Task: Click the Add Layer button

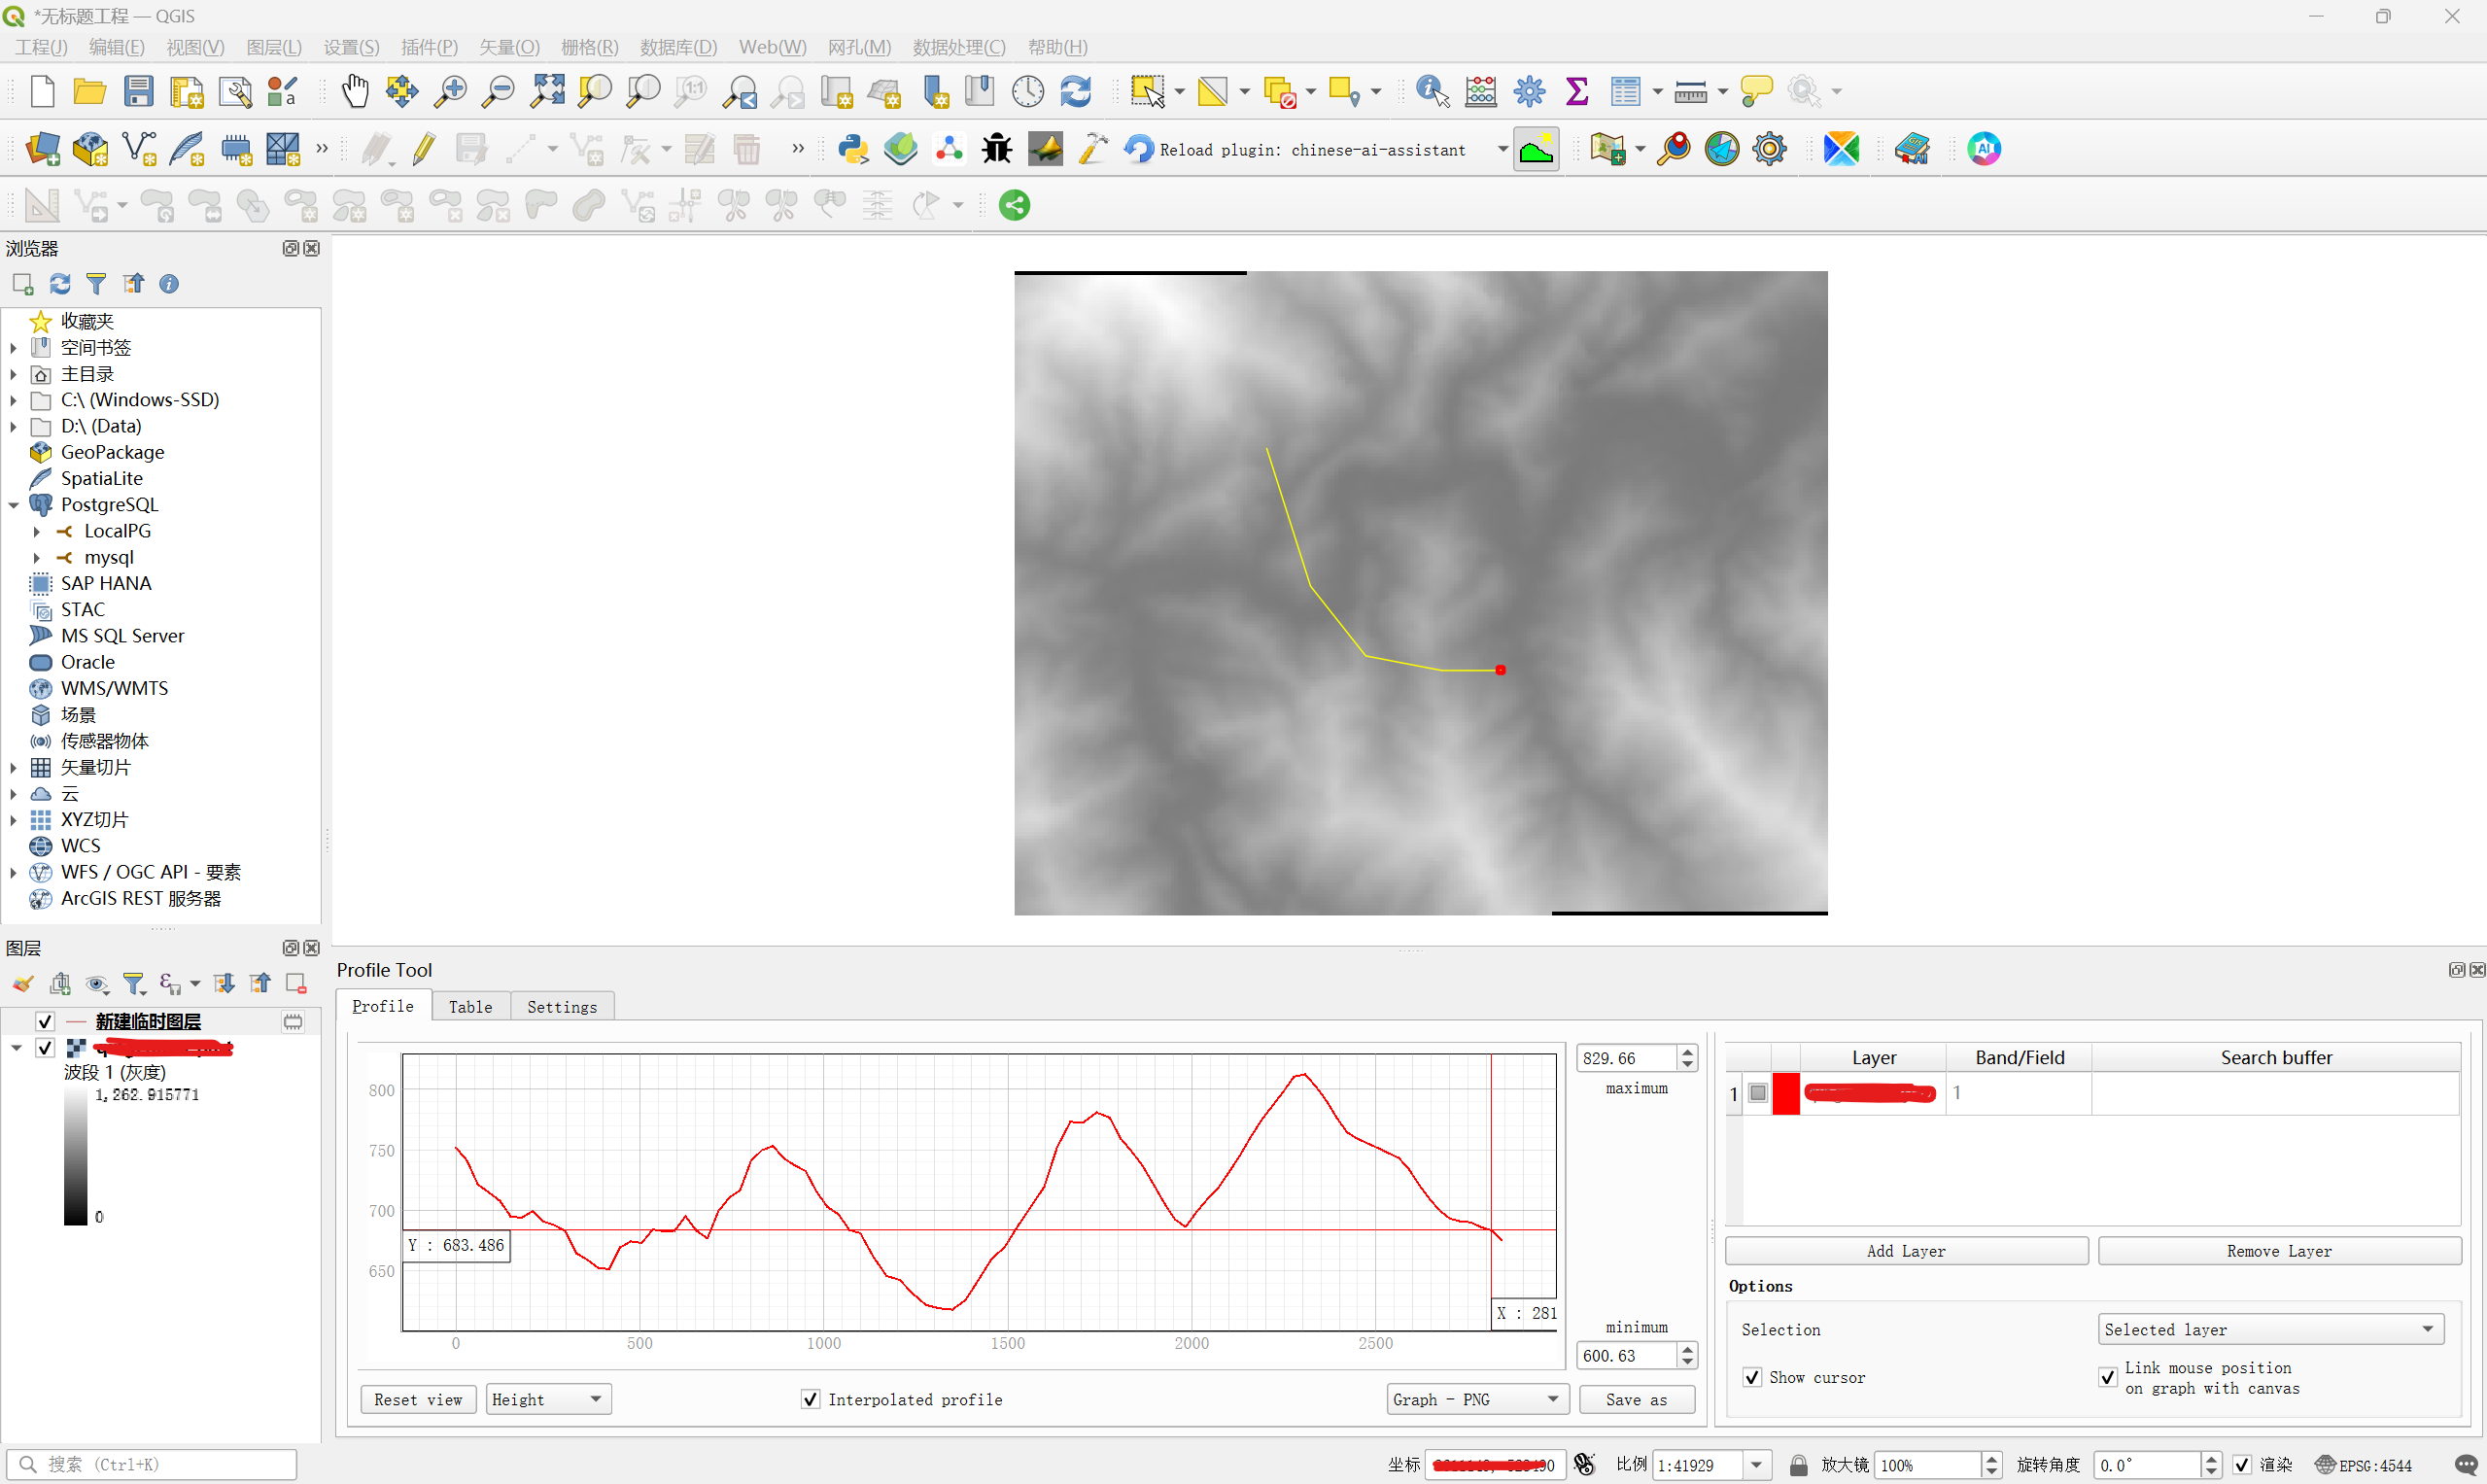Action: click(1905, 1251)
